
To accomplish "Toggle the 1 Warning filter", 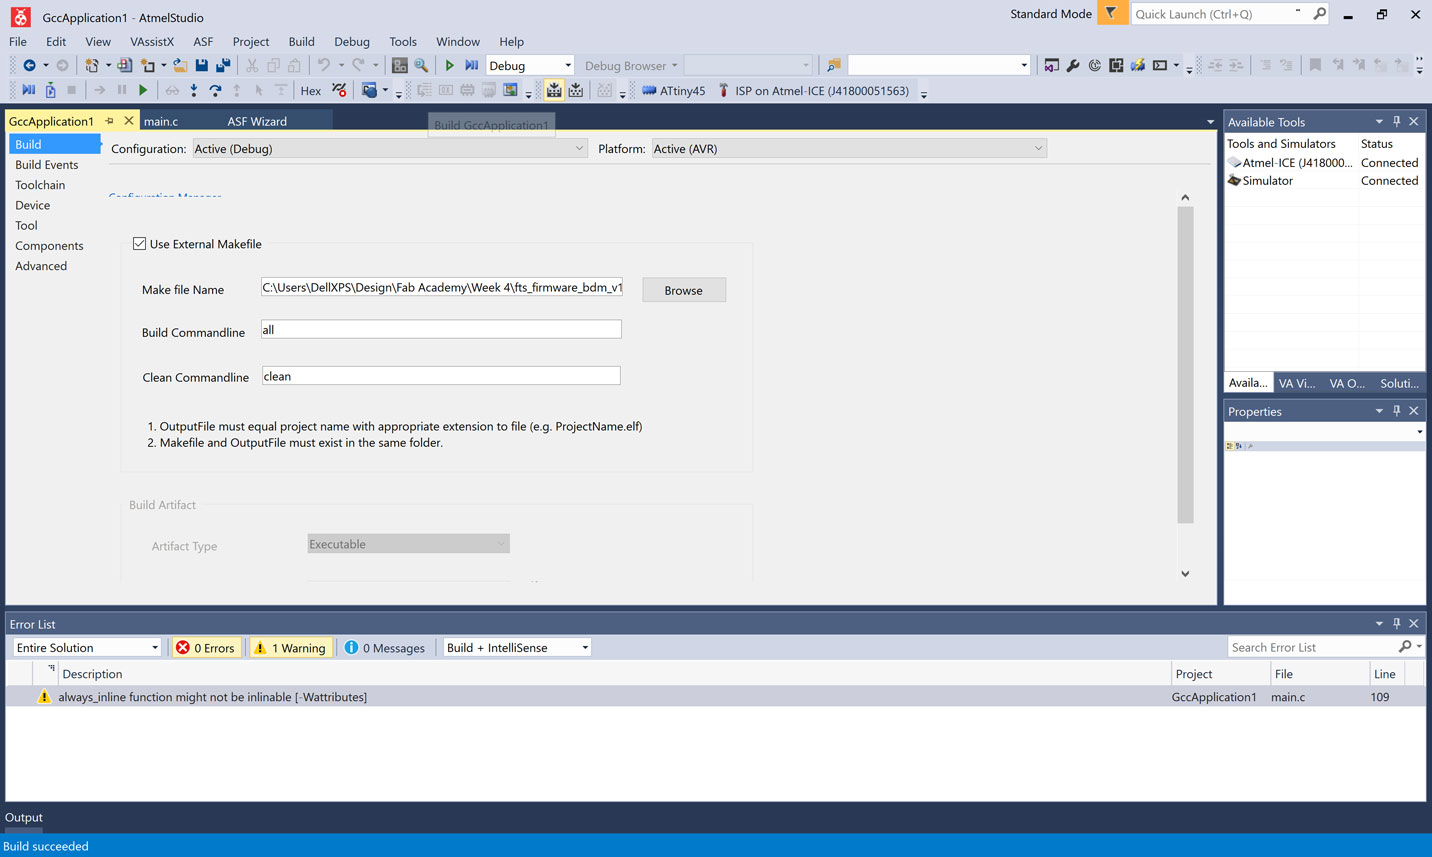I will [290, 648].
